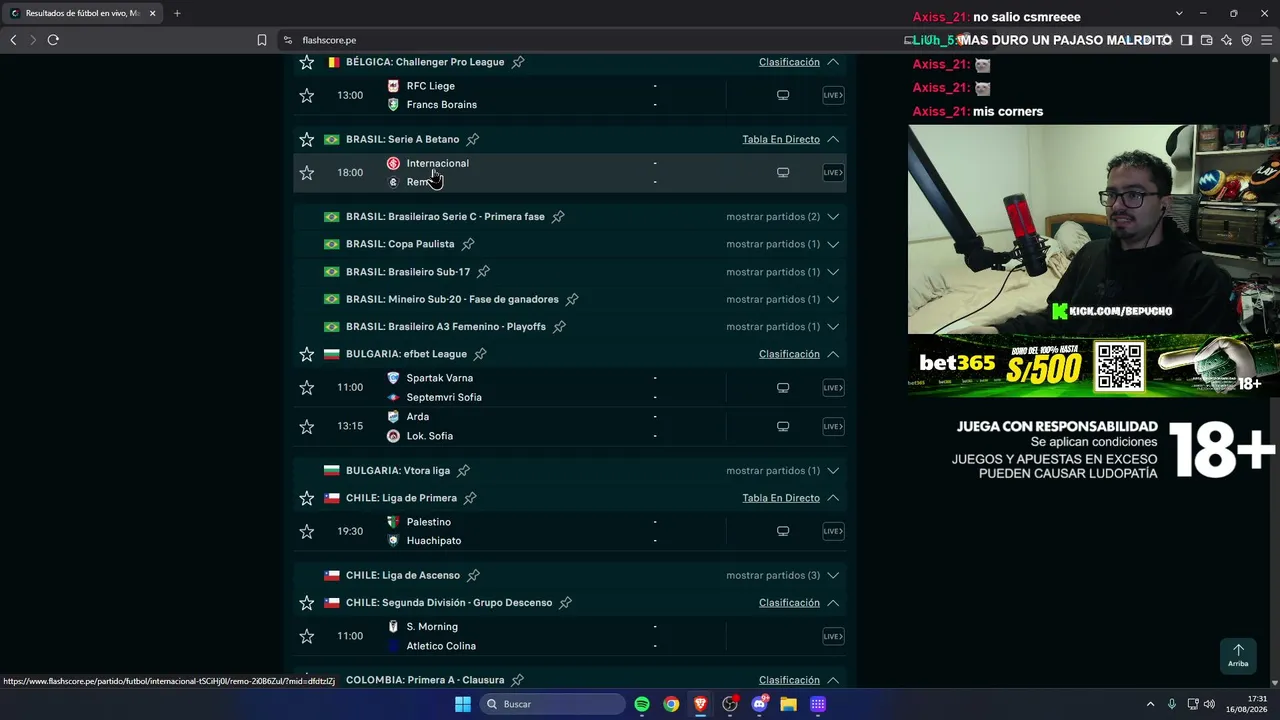
Task: Bookmark the current page
Action: click(262, 40)
